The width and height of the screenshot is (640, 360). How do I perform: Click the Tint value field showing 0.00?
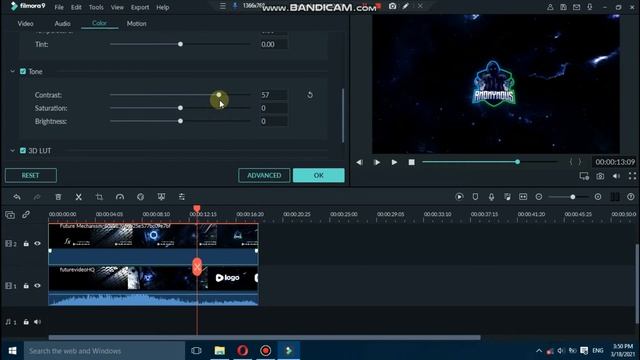click(273, 44)
